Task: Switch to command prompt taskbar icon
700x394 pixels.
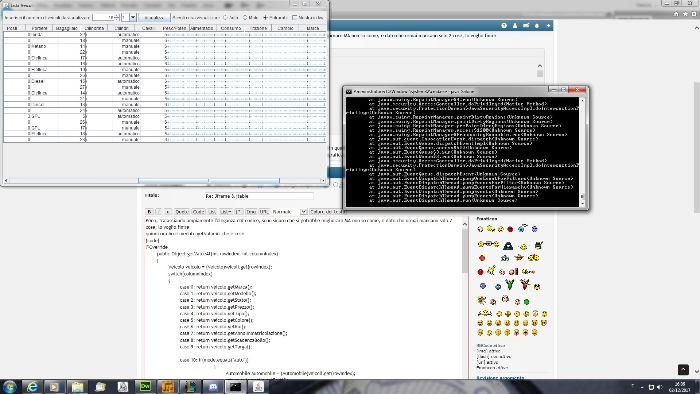Action: click(x=235, y=387)
